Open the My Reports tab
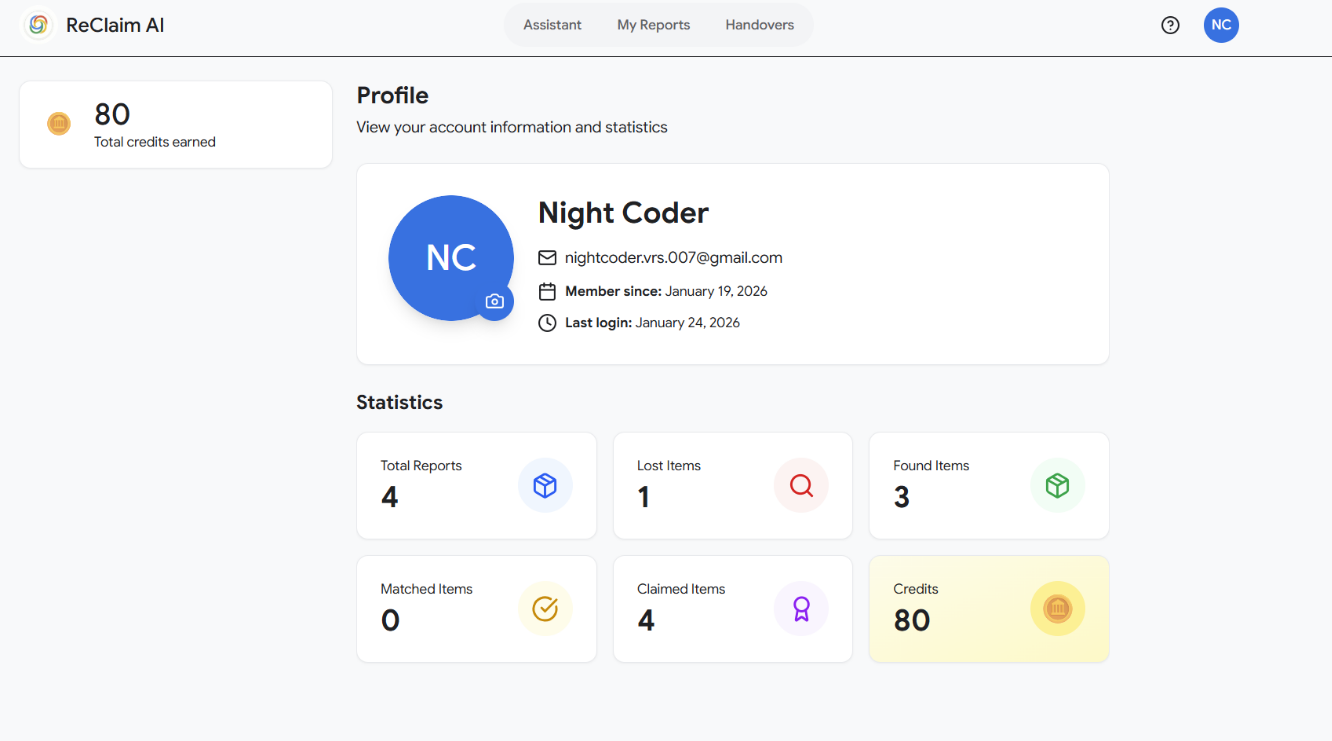The height and width of the screenshot is (741, 1332). pyautogui.click(x=653, y=25)
